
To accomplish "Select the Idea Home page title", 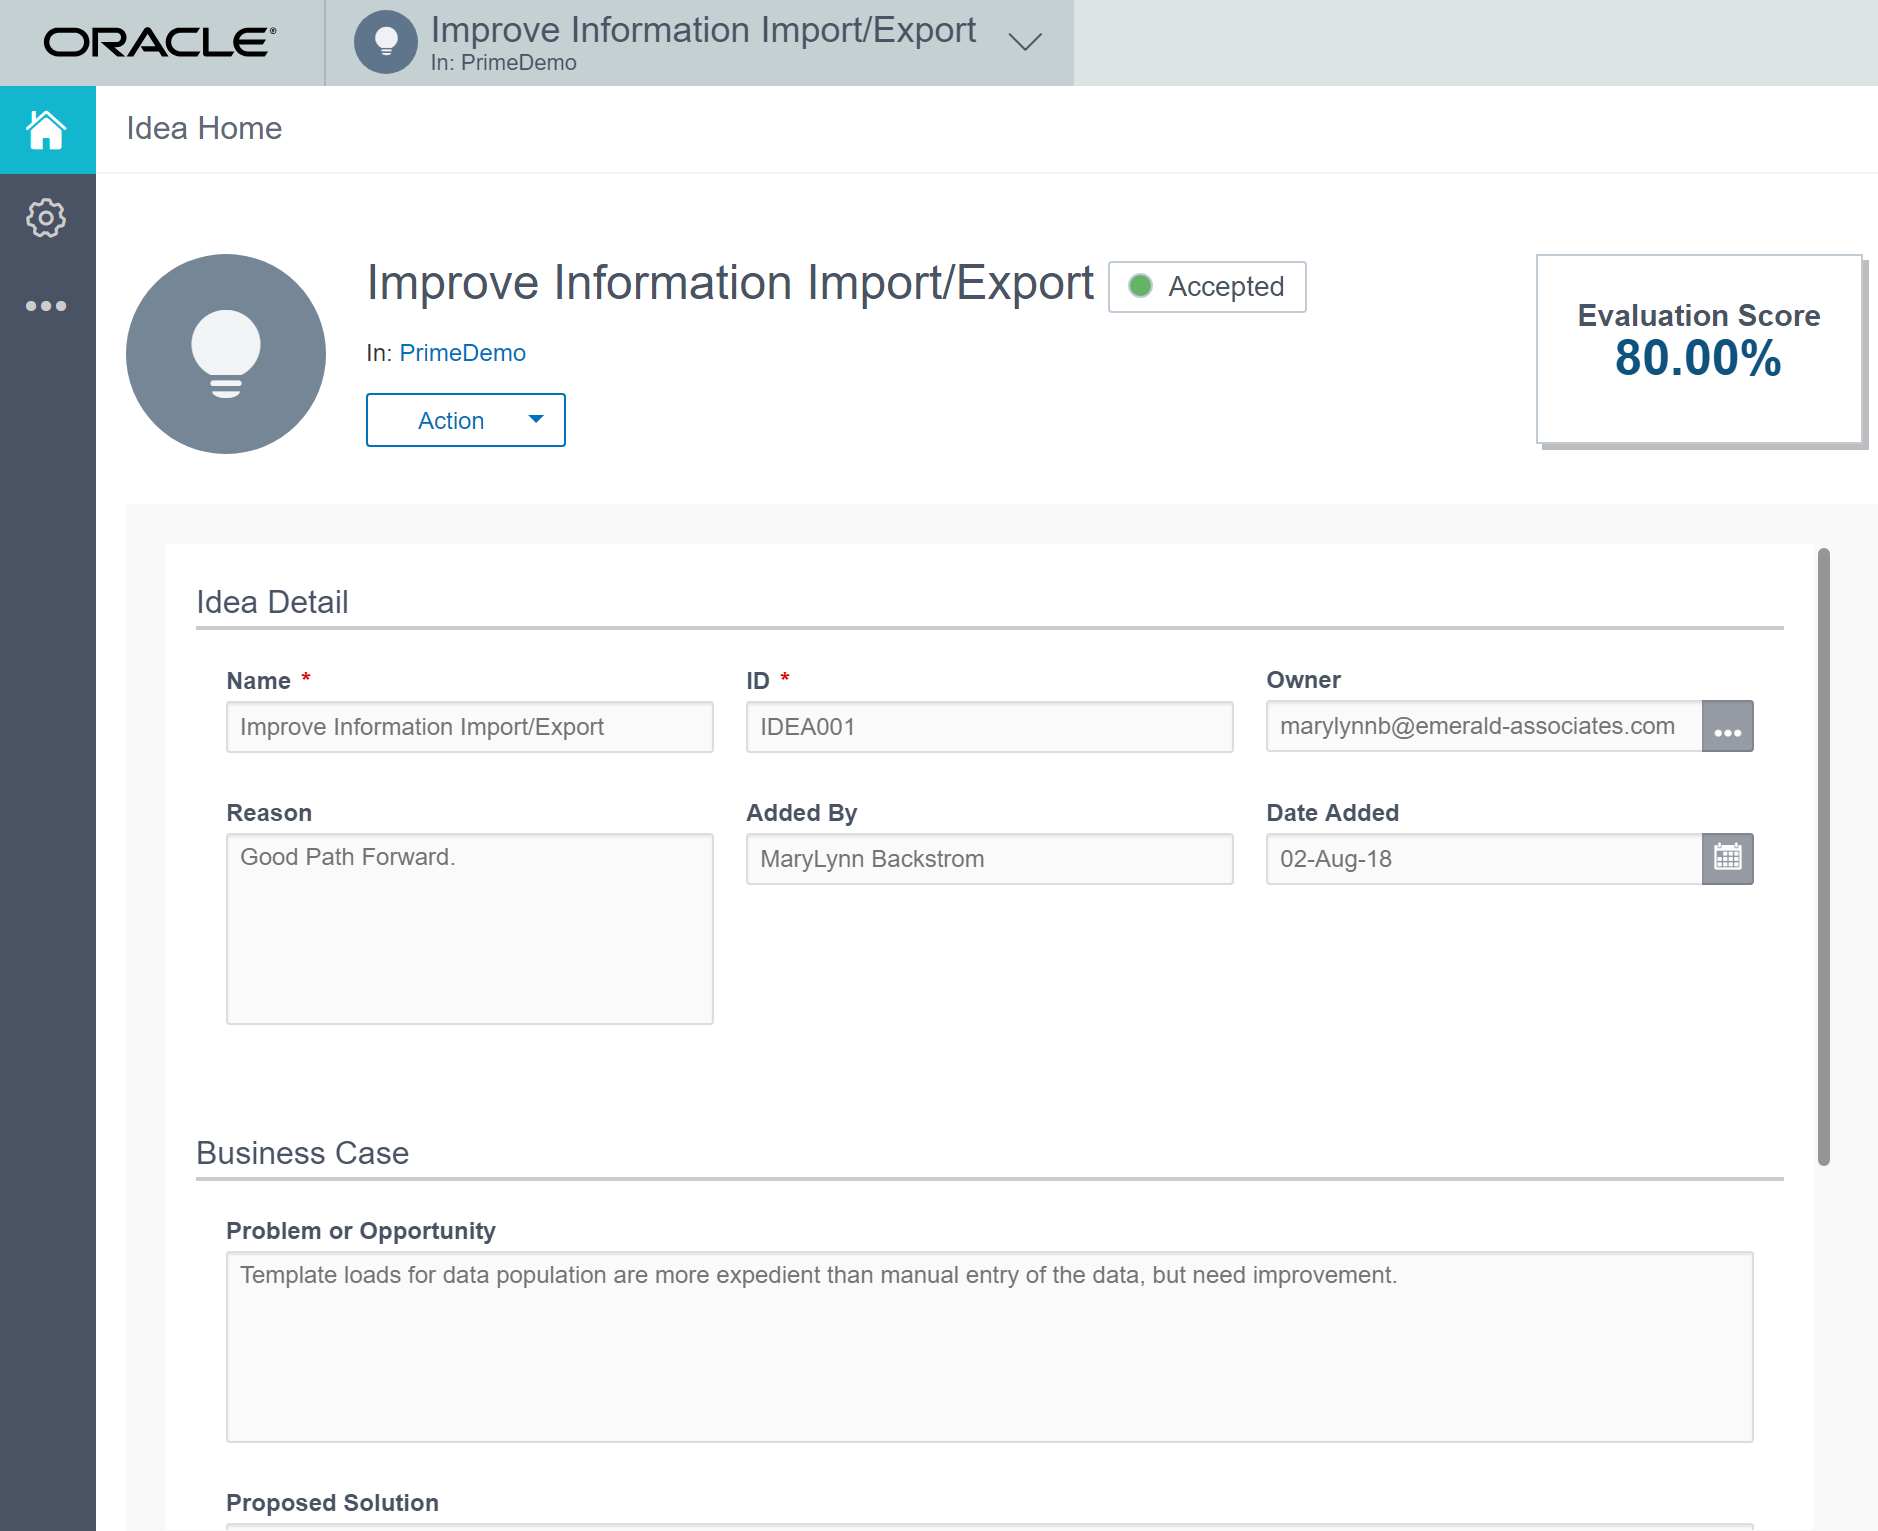I will 204,129.
